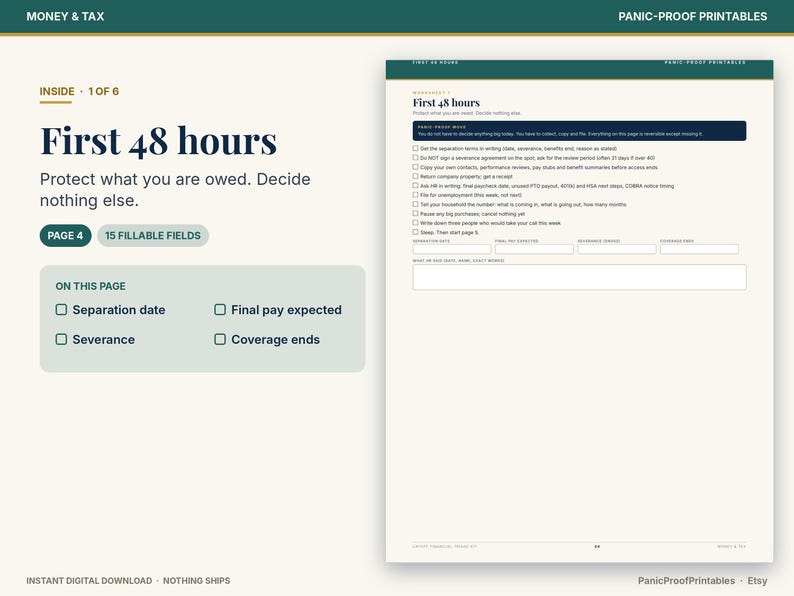Click the 'INSIDE · 1 OF 6' label

(80, 91)
